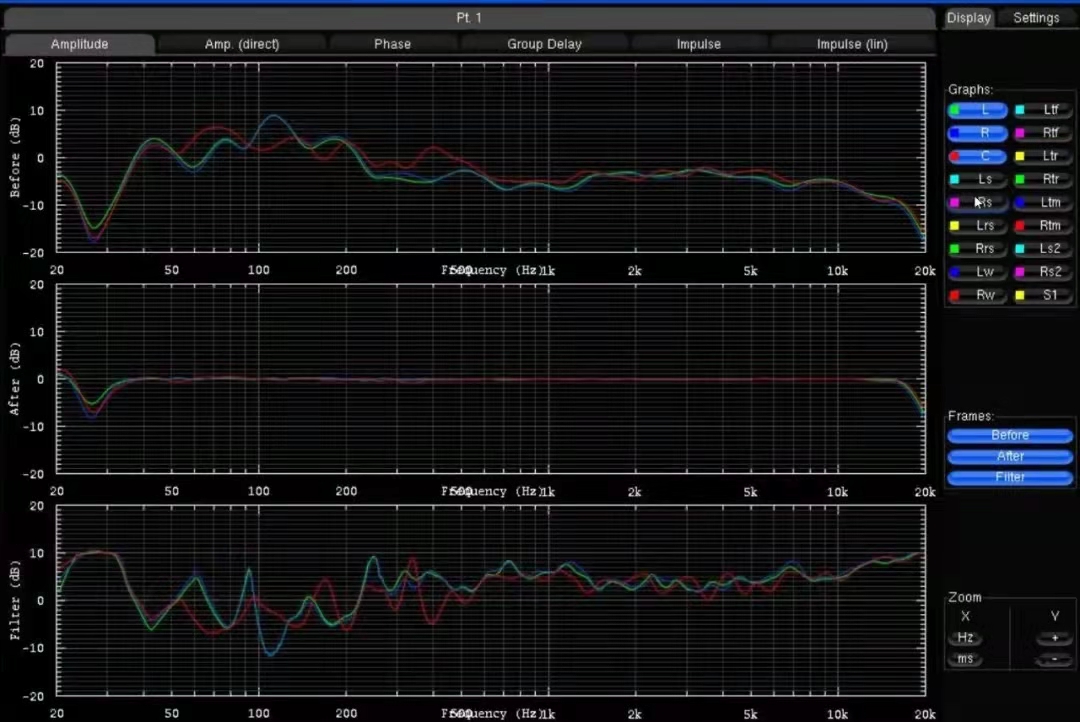1080x722 pixels.
Task: Switch to the Phase tab
Action: [392, 44]
